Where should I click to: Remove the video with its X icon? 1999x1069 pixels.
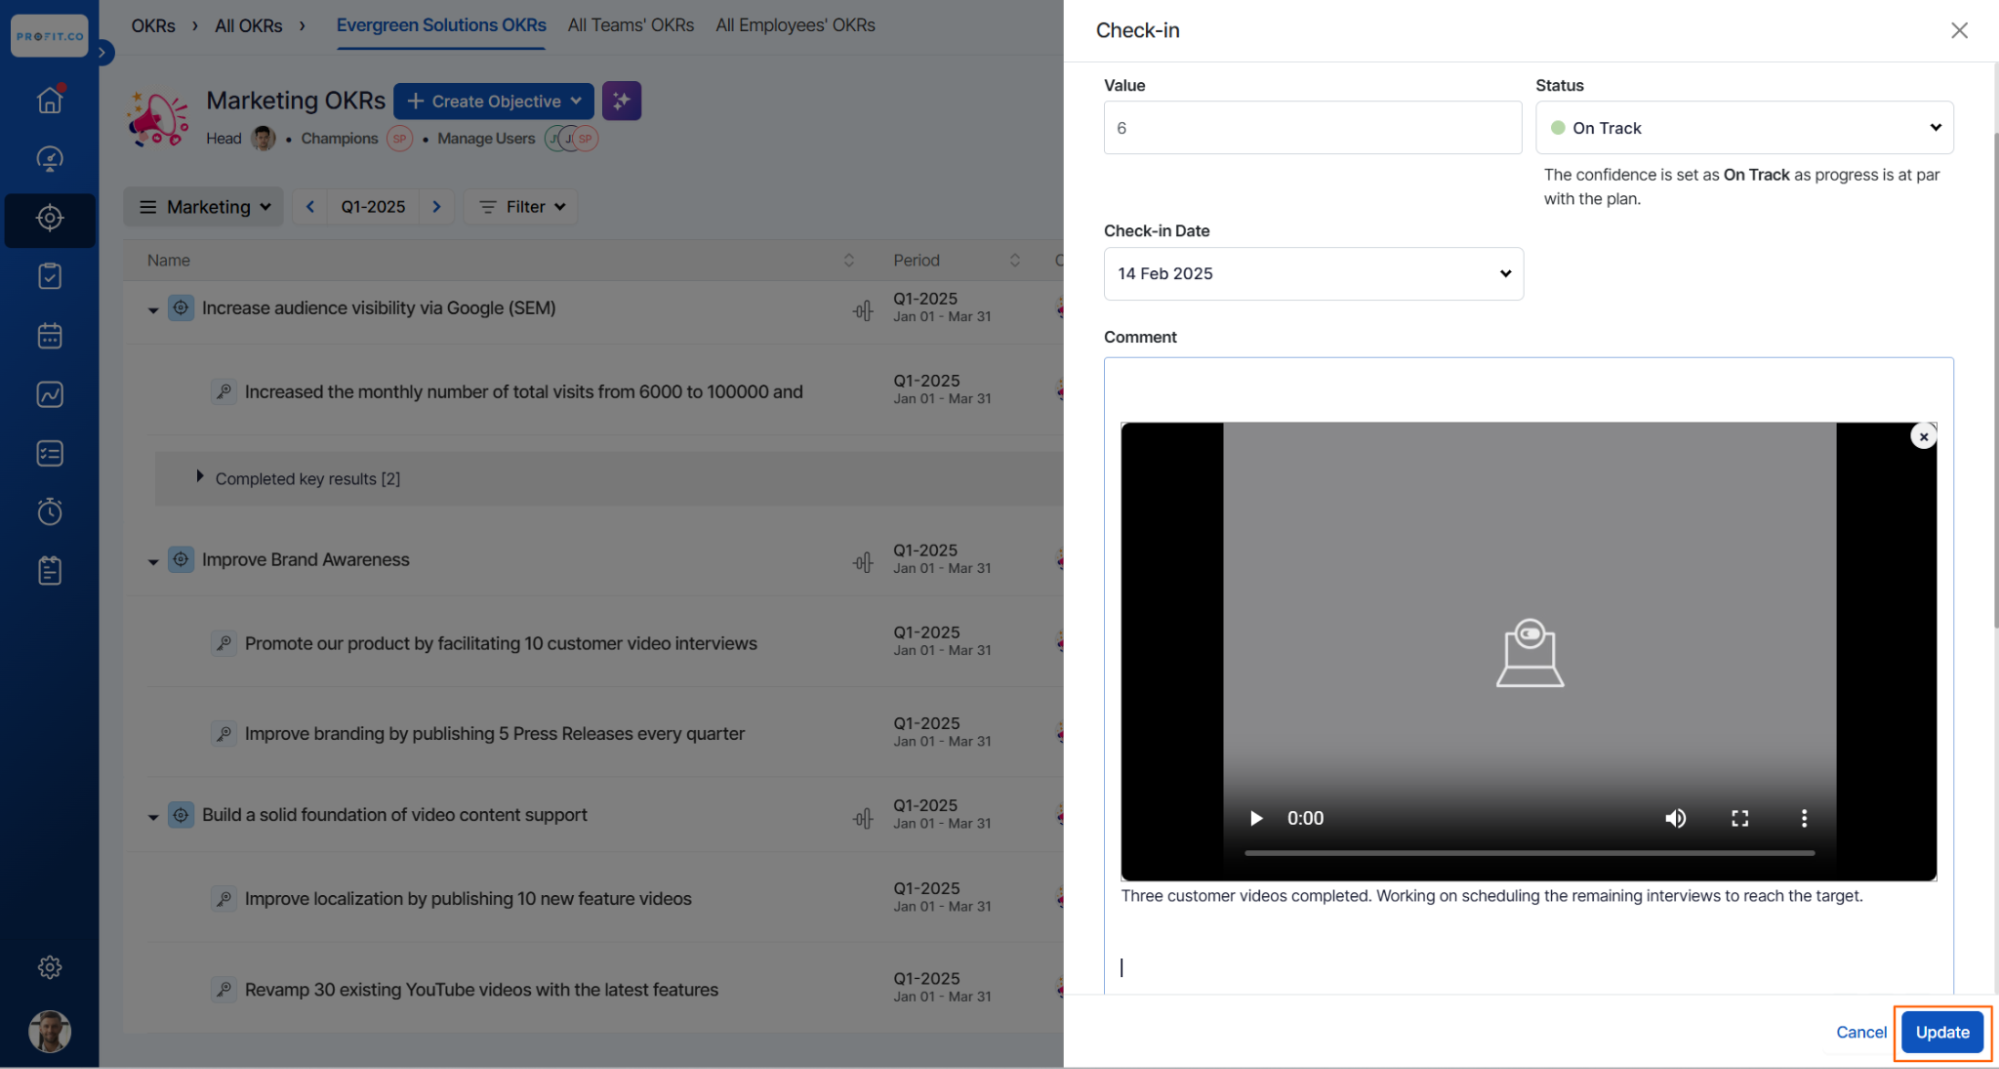(x=1923, y=437)
